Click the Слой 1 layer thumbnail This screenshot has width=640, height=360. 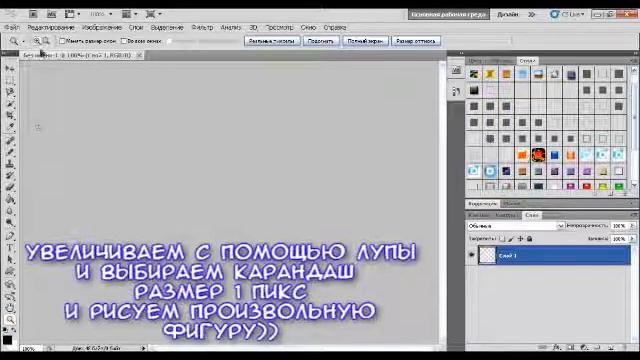click(487, 255)
